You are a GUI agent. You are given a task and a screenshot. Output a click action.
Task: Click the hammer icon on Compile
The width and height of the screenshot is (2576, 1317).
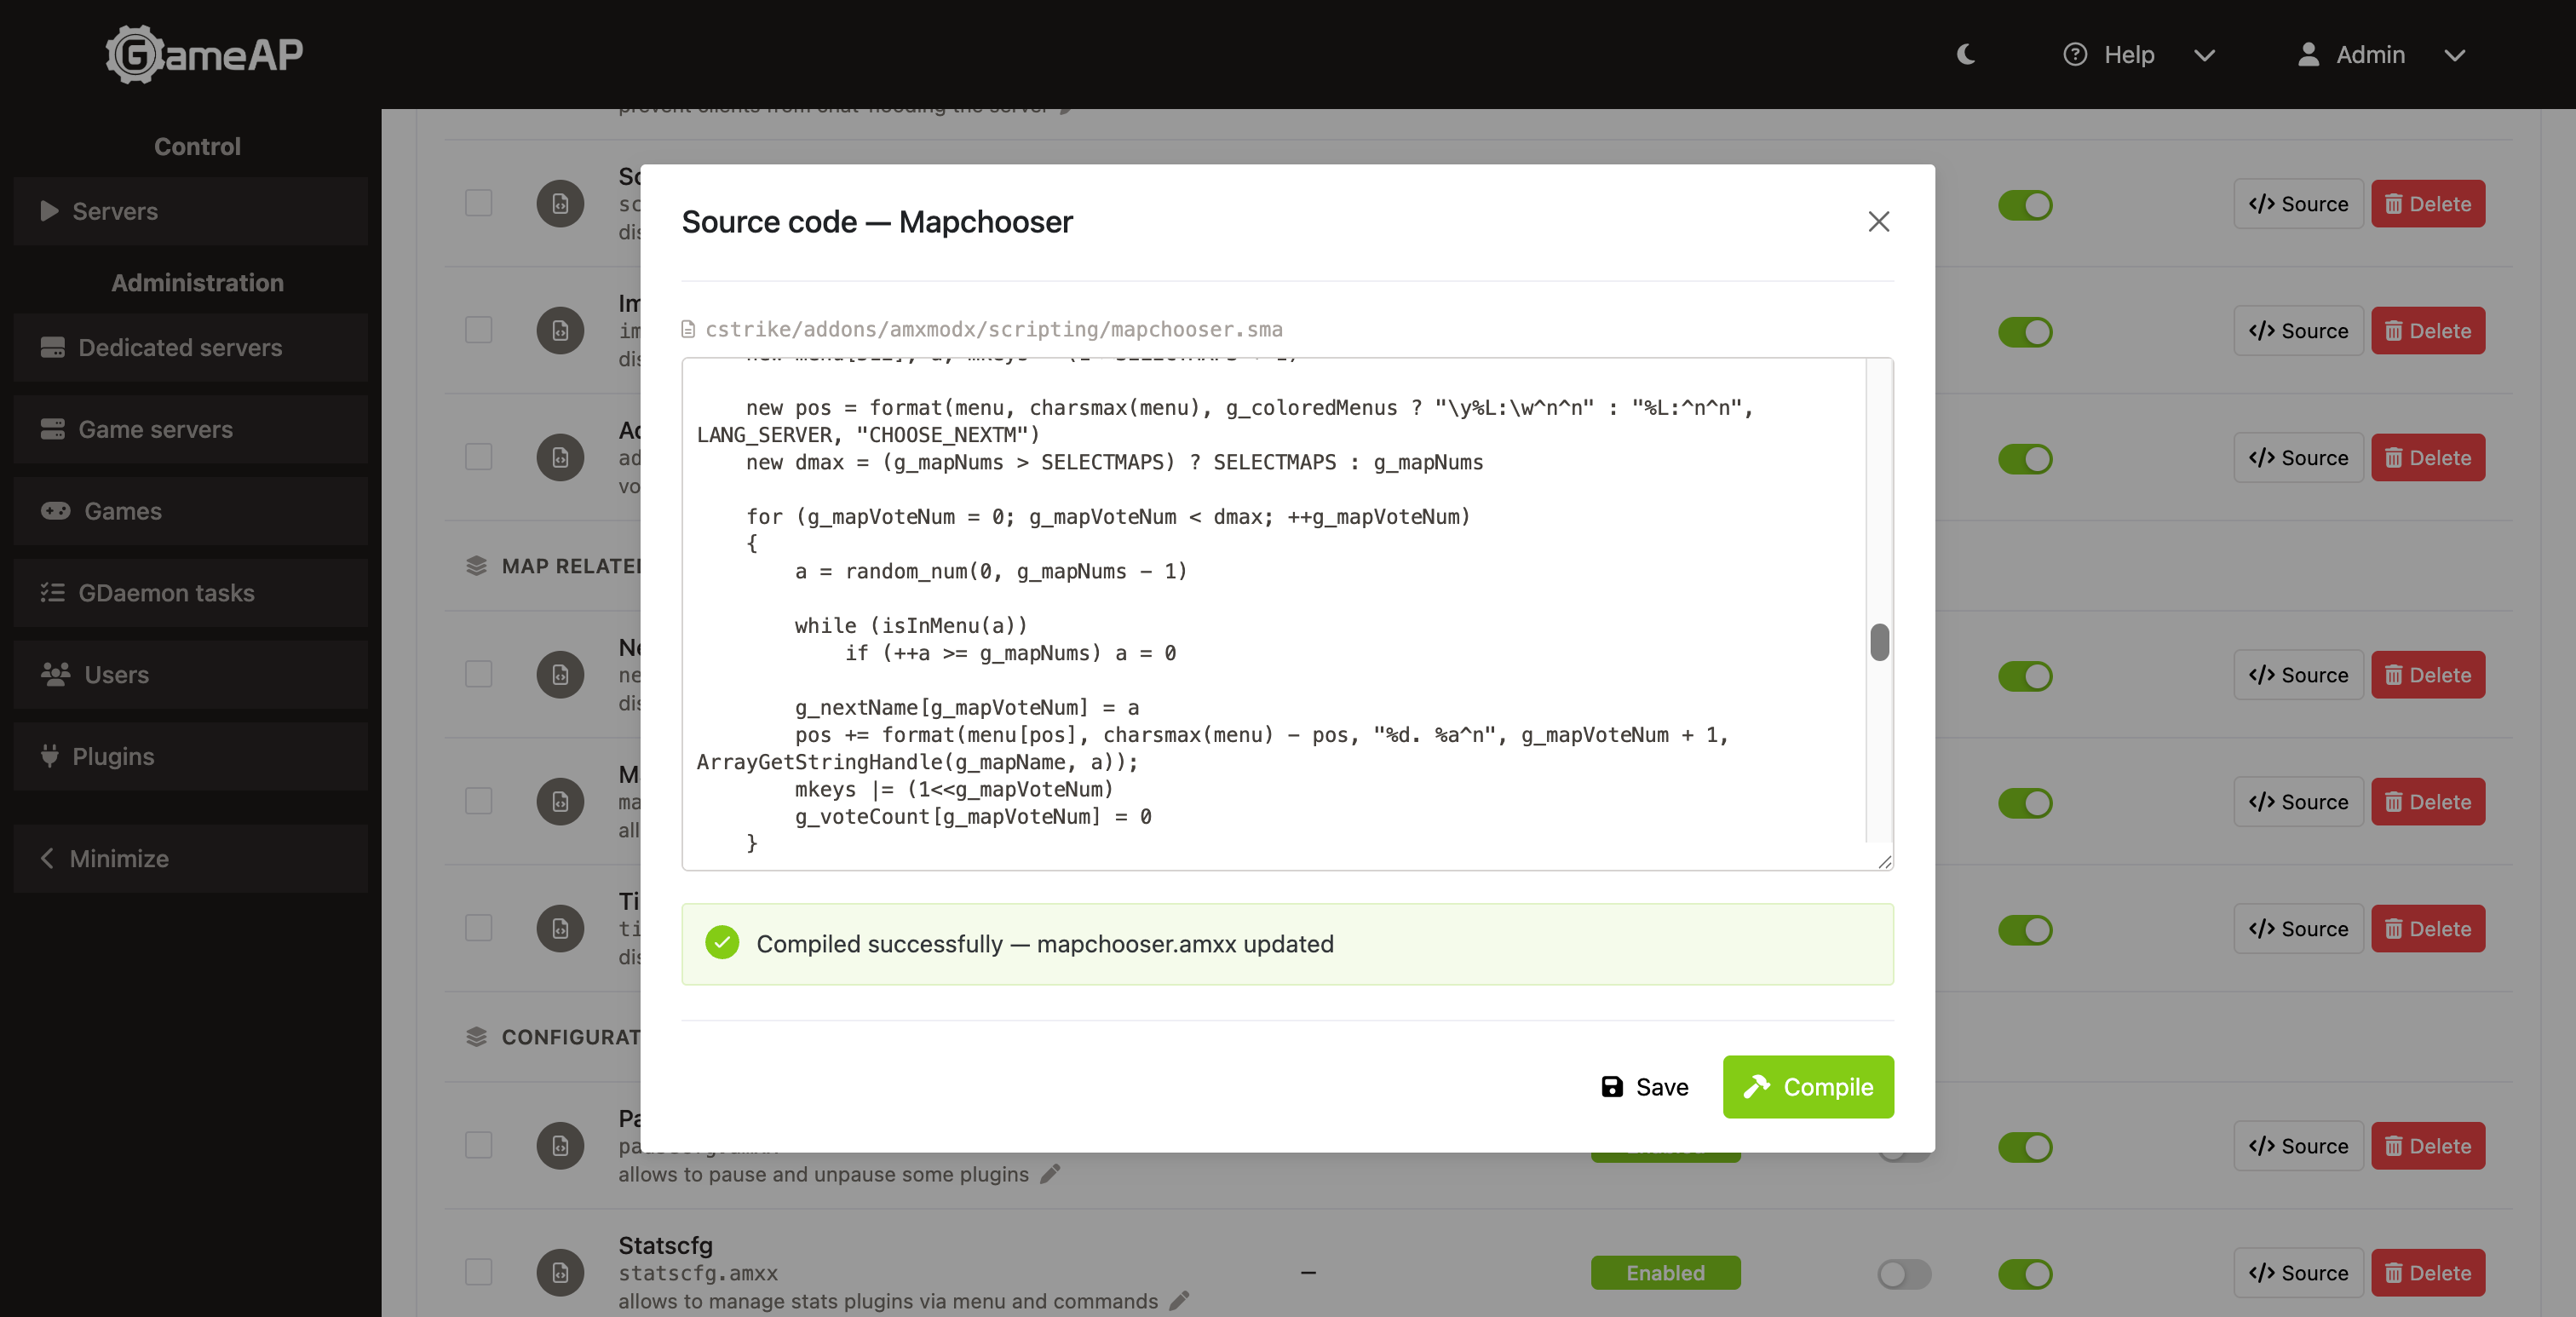coord(1756,1087)
